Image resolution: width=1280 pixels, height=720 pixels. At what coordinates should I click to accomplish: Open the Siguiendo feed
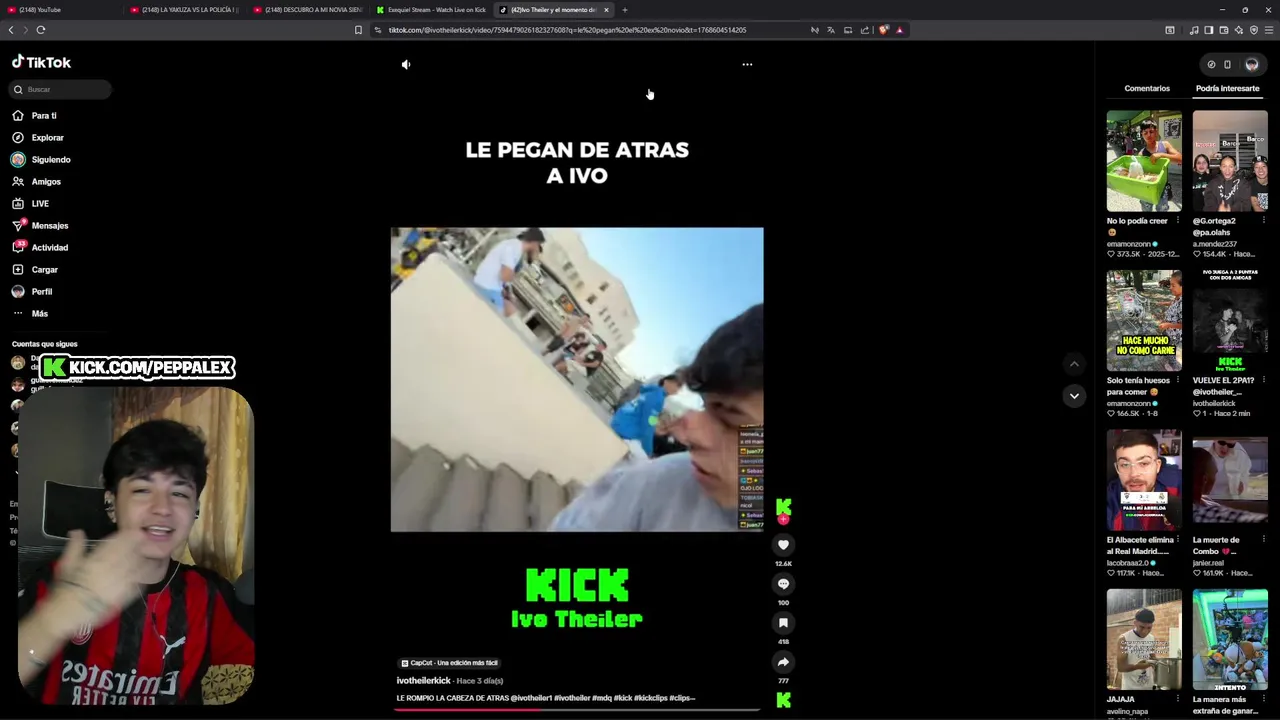click(50, 160)
